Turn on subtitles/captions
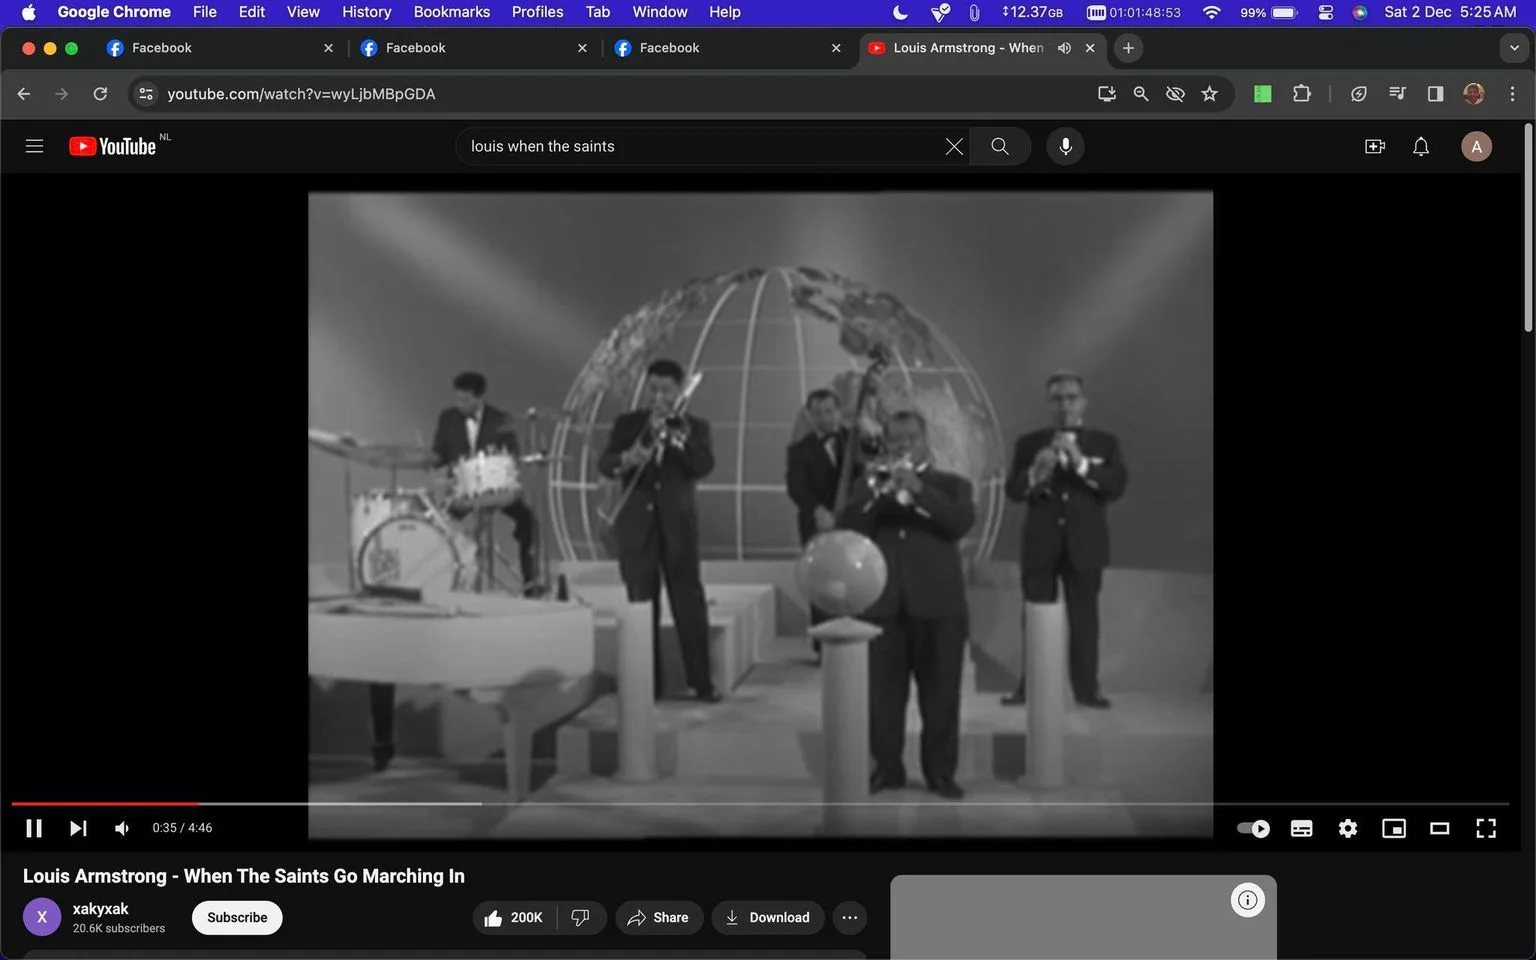This screenshot has width=1536, height=960. click(1301, 828)
